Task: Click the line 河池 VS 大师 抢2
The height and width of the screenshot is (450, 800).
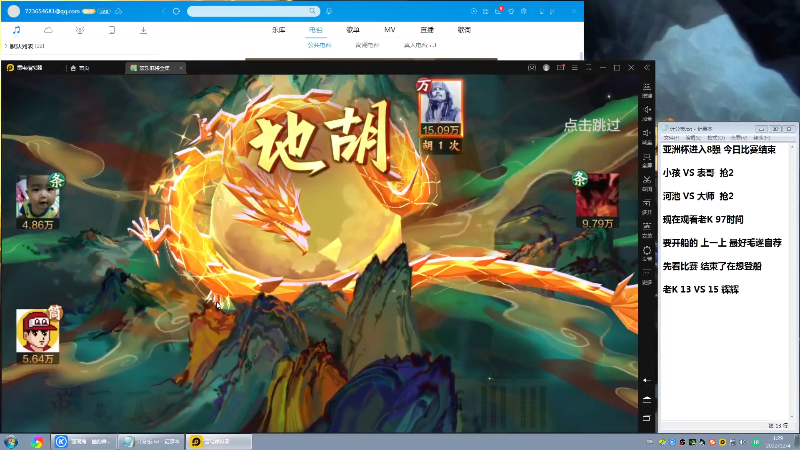Action: point(697,196)
